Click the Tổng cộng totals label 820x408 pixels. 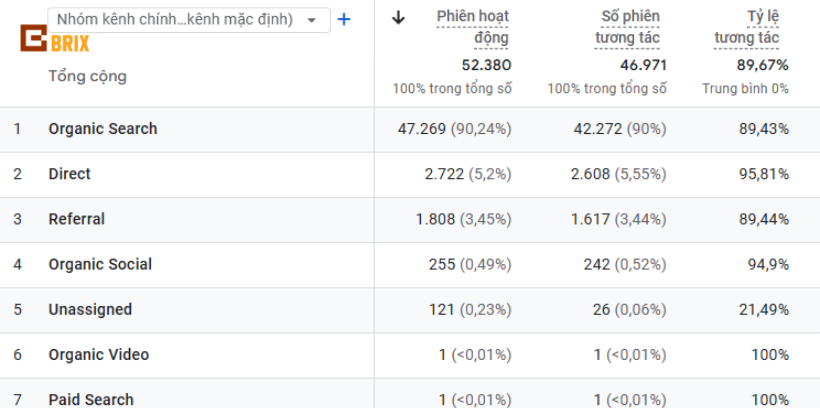click(87, 76)
